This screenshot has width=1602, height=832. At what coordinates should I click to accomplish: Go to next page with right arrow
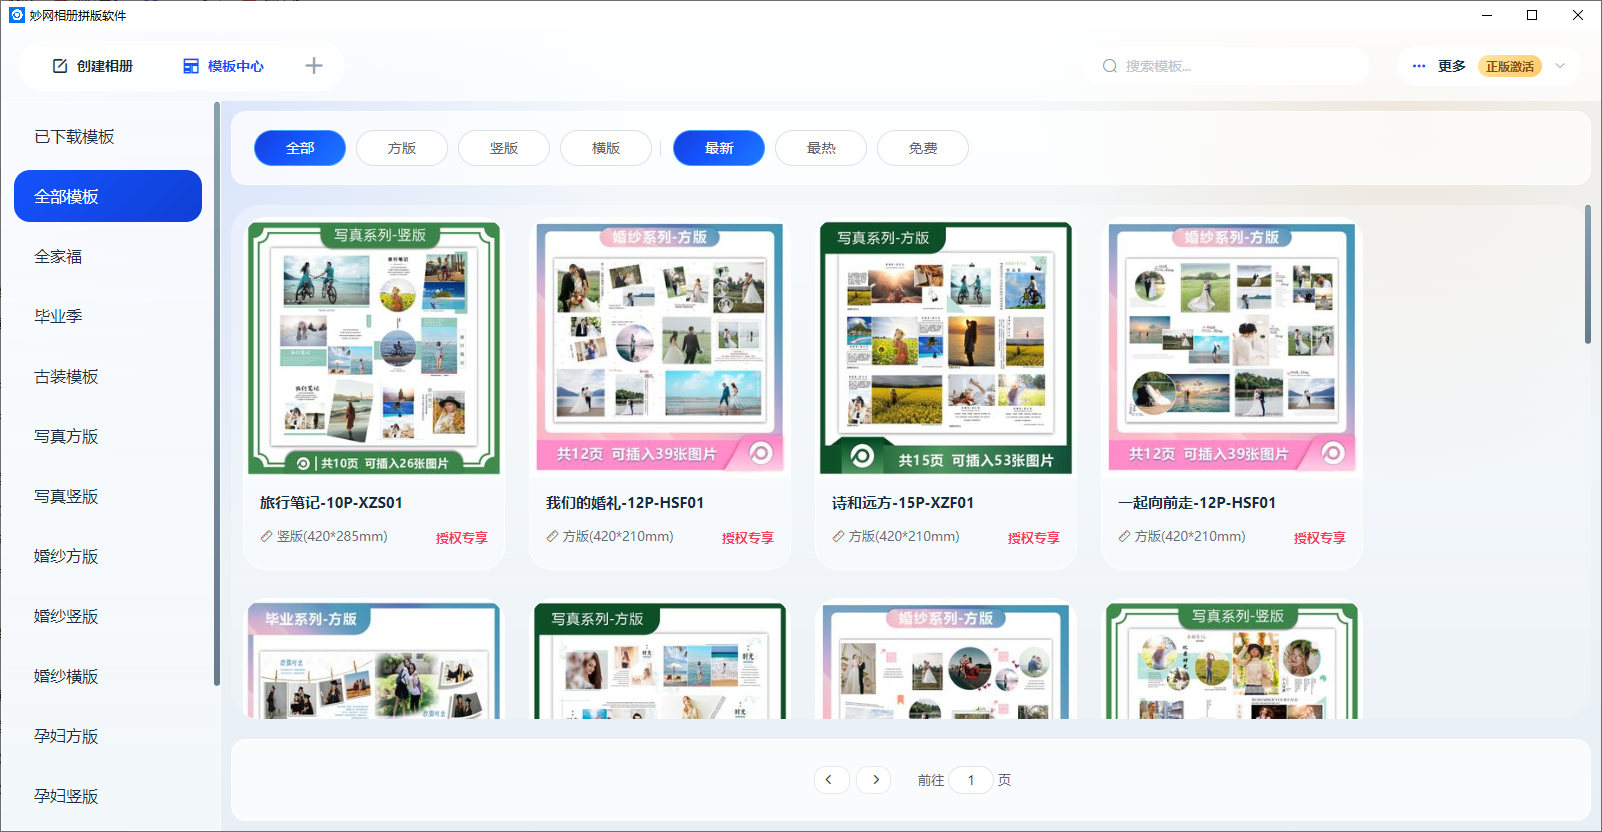[874, 780]
